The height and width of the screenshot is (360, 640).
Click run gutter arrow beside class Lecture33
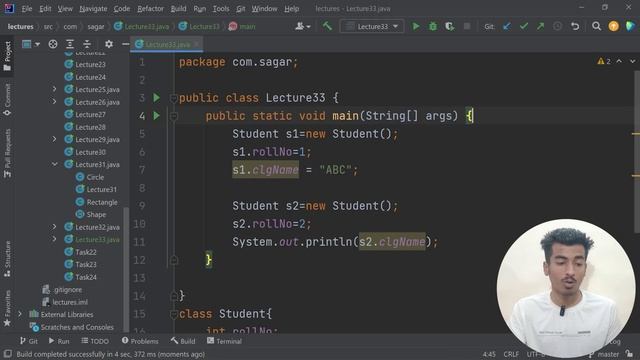pyautogui.click(x=156, y=98)
